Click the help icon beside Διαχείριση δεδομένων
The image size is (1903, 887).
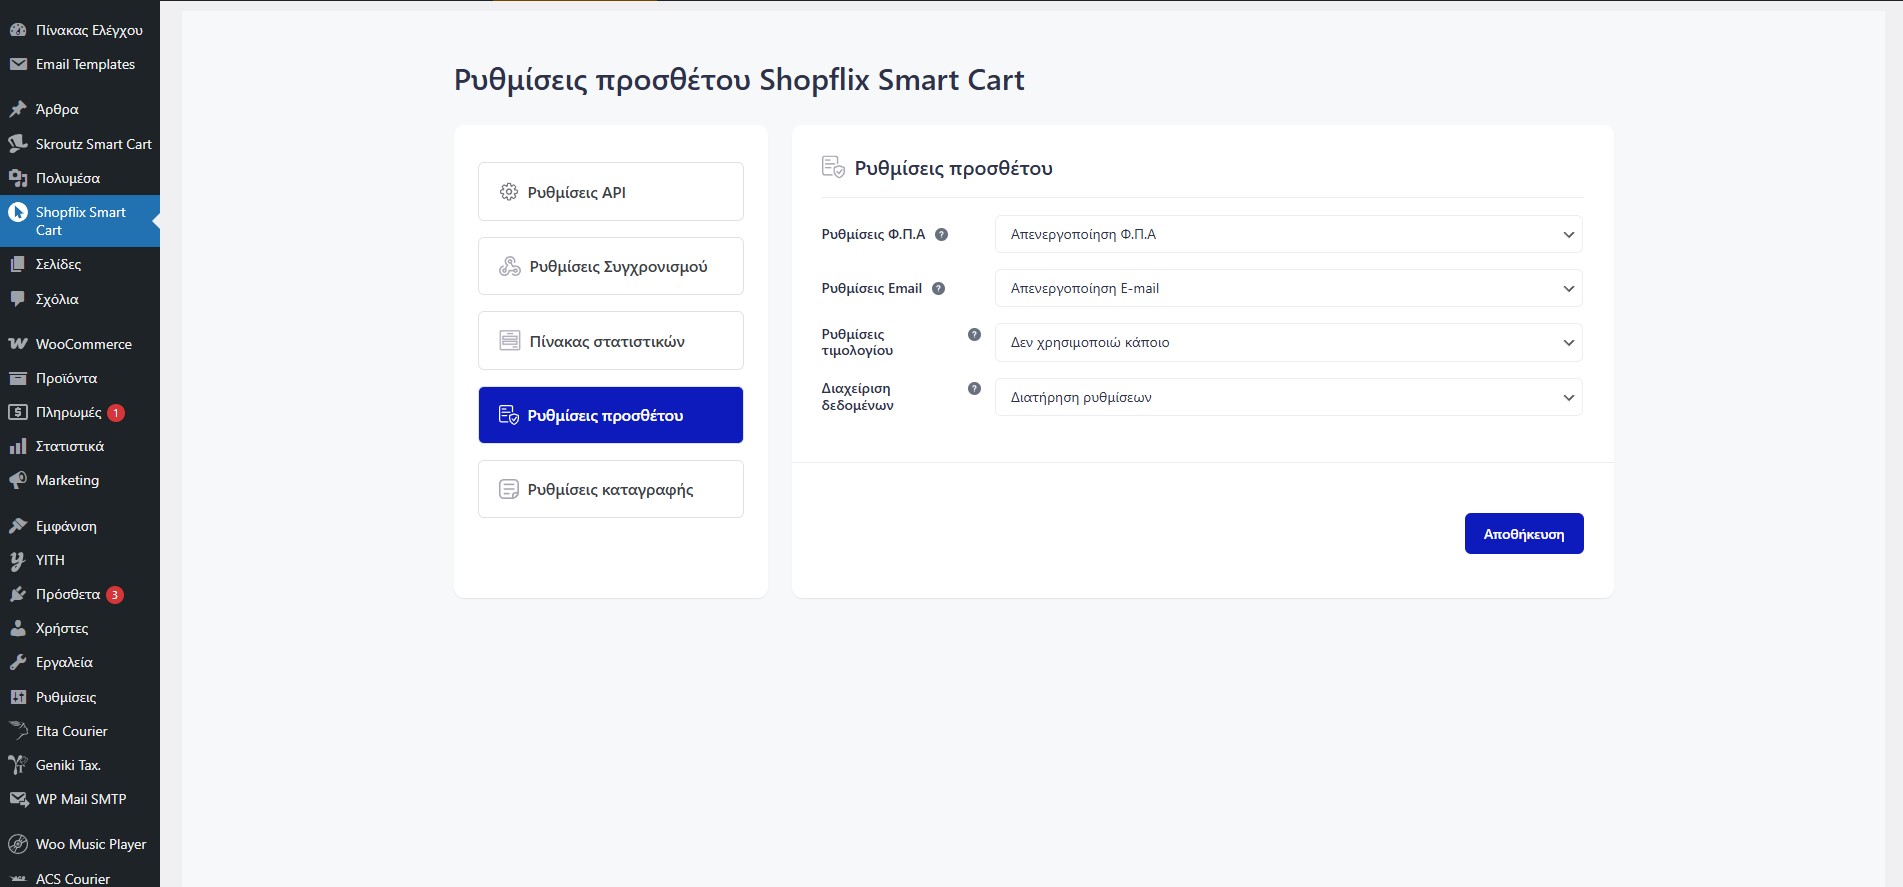pos(974,389)
